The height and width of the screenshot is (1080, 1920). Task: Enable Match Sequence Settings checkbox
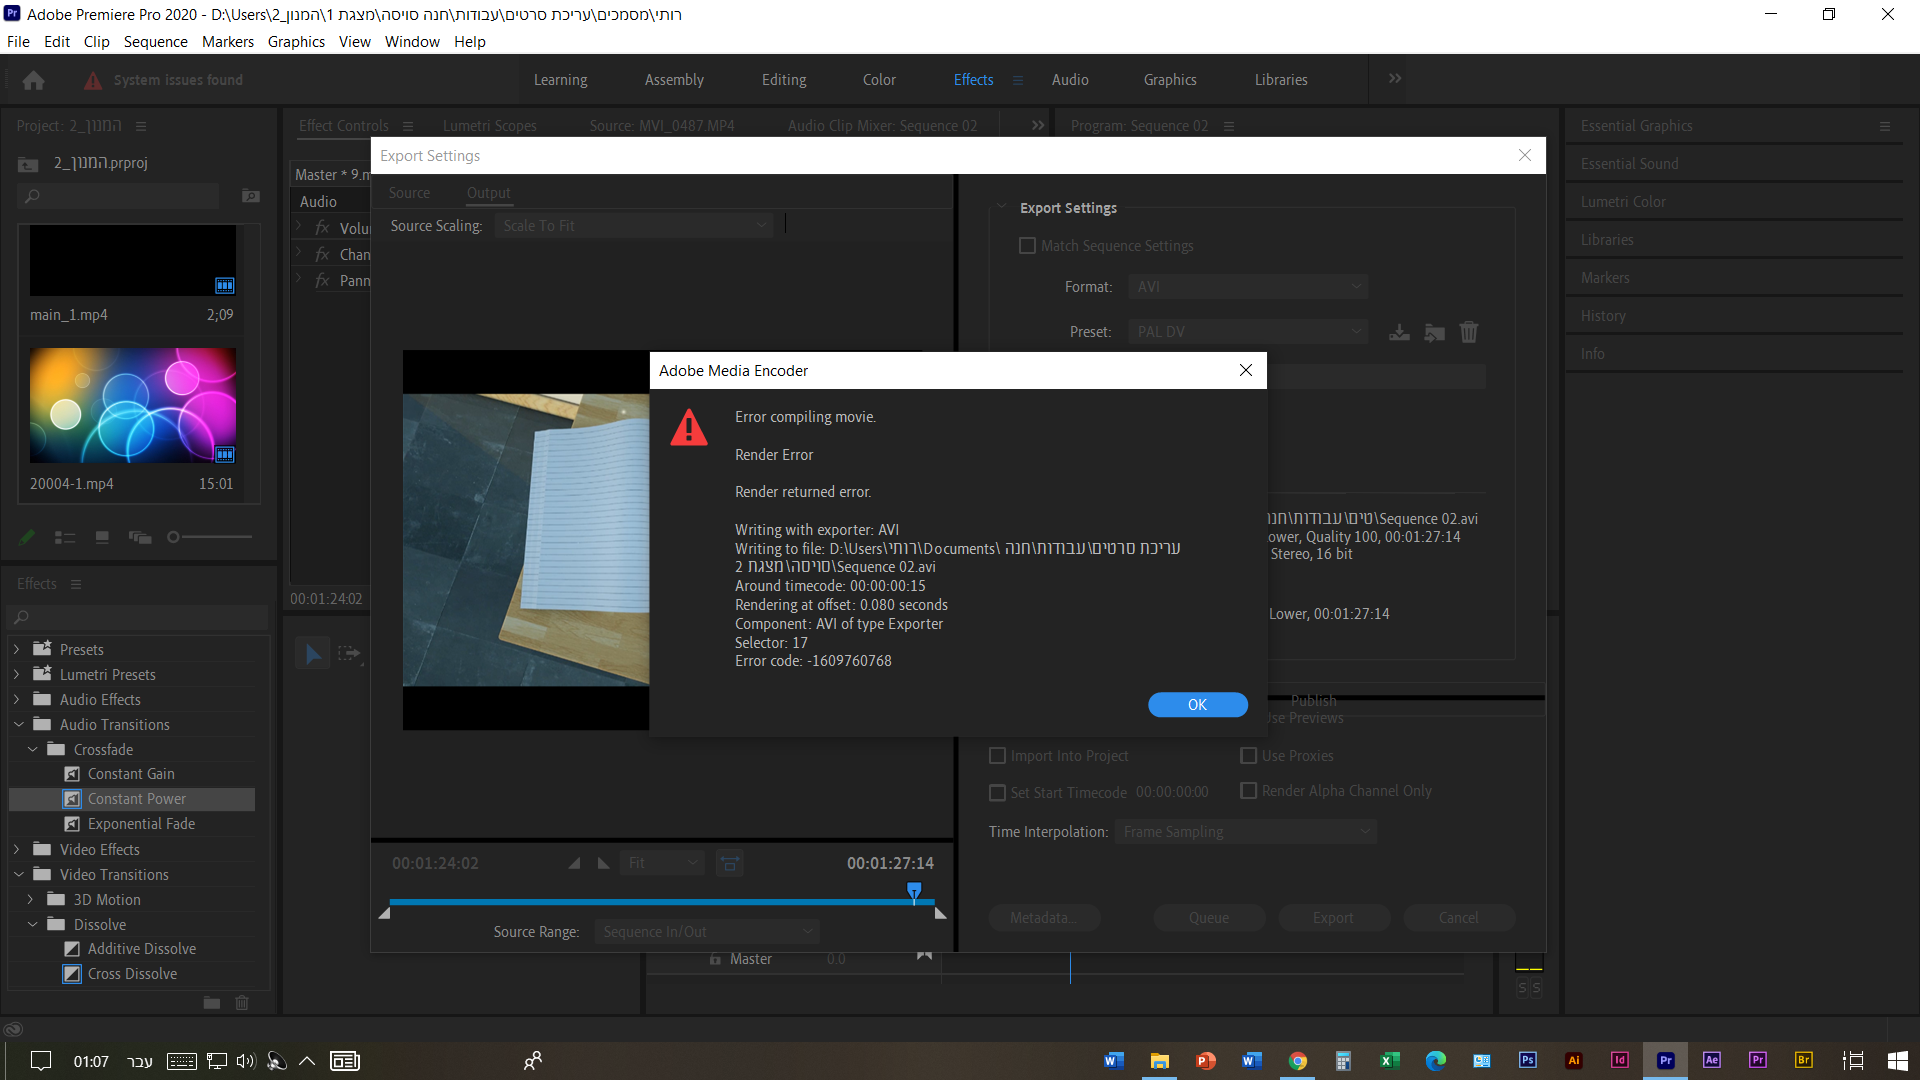pyautogui.click(x=1027, y=246)
